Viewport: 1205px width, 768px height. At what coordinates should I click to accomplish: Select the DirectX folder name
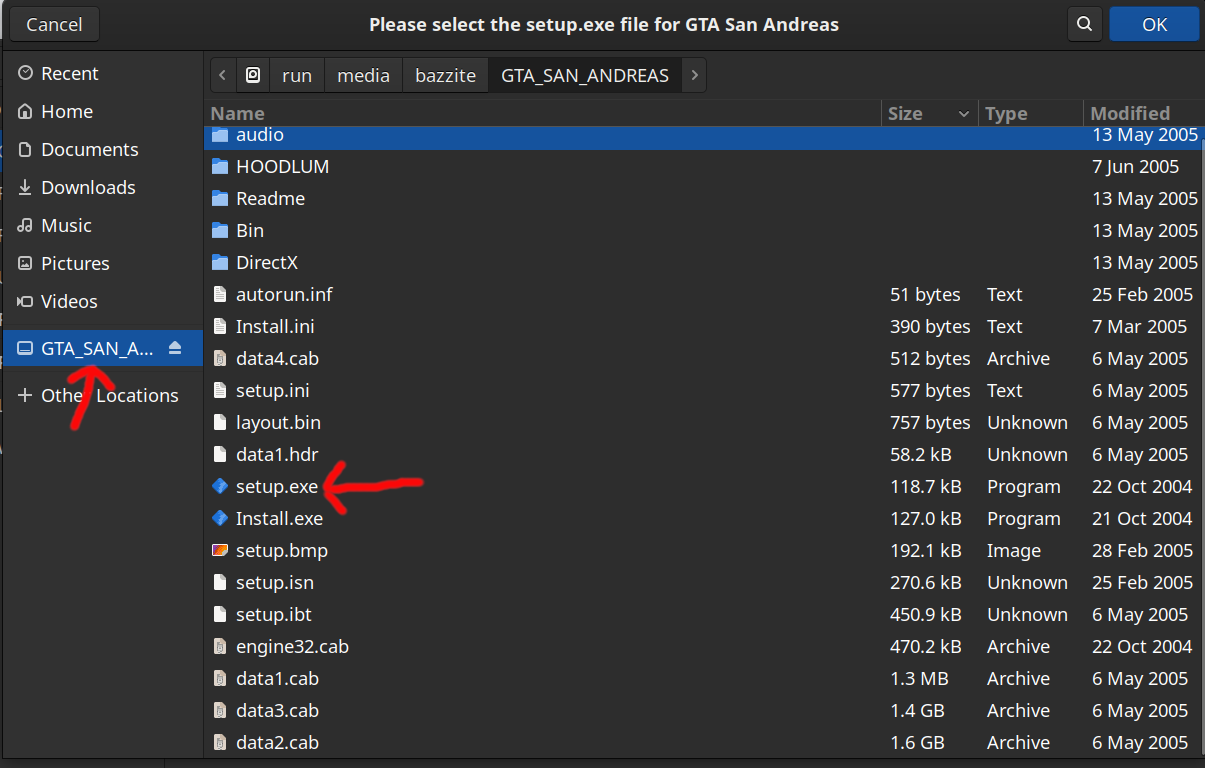tap(267, 262)
